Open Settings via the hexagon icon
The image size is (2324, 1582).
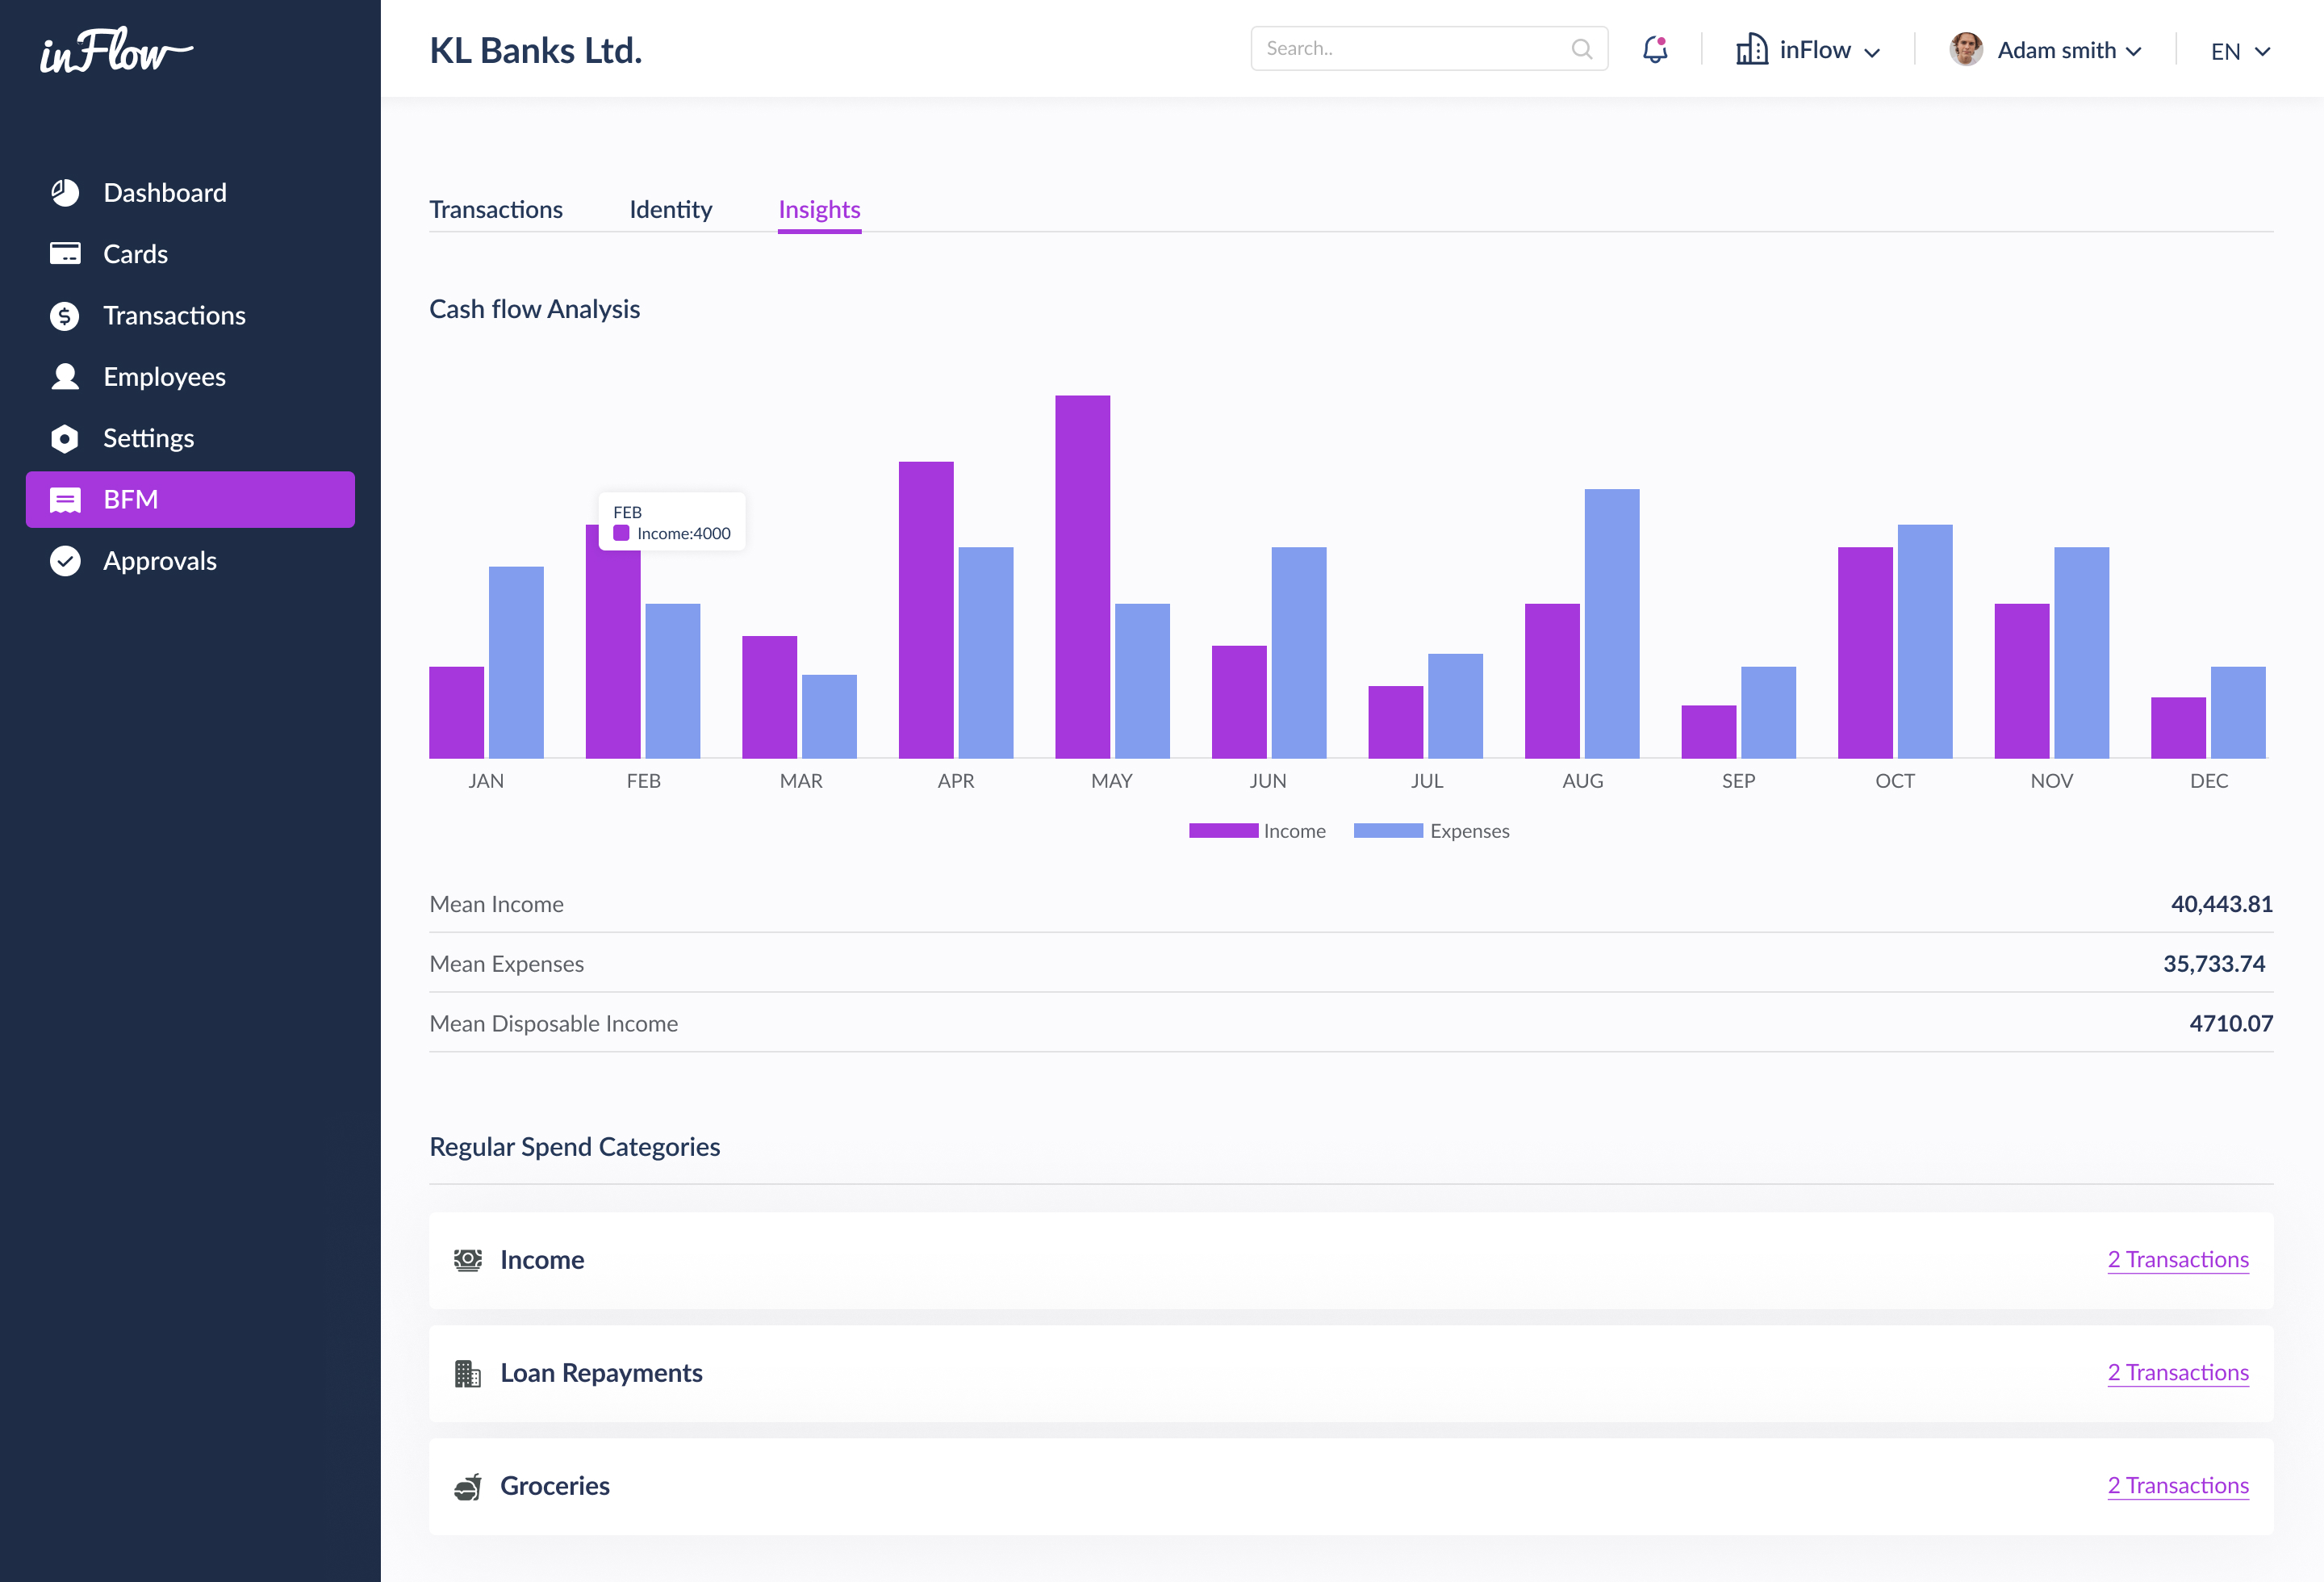click(65, 438)
